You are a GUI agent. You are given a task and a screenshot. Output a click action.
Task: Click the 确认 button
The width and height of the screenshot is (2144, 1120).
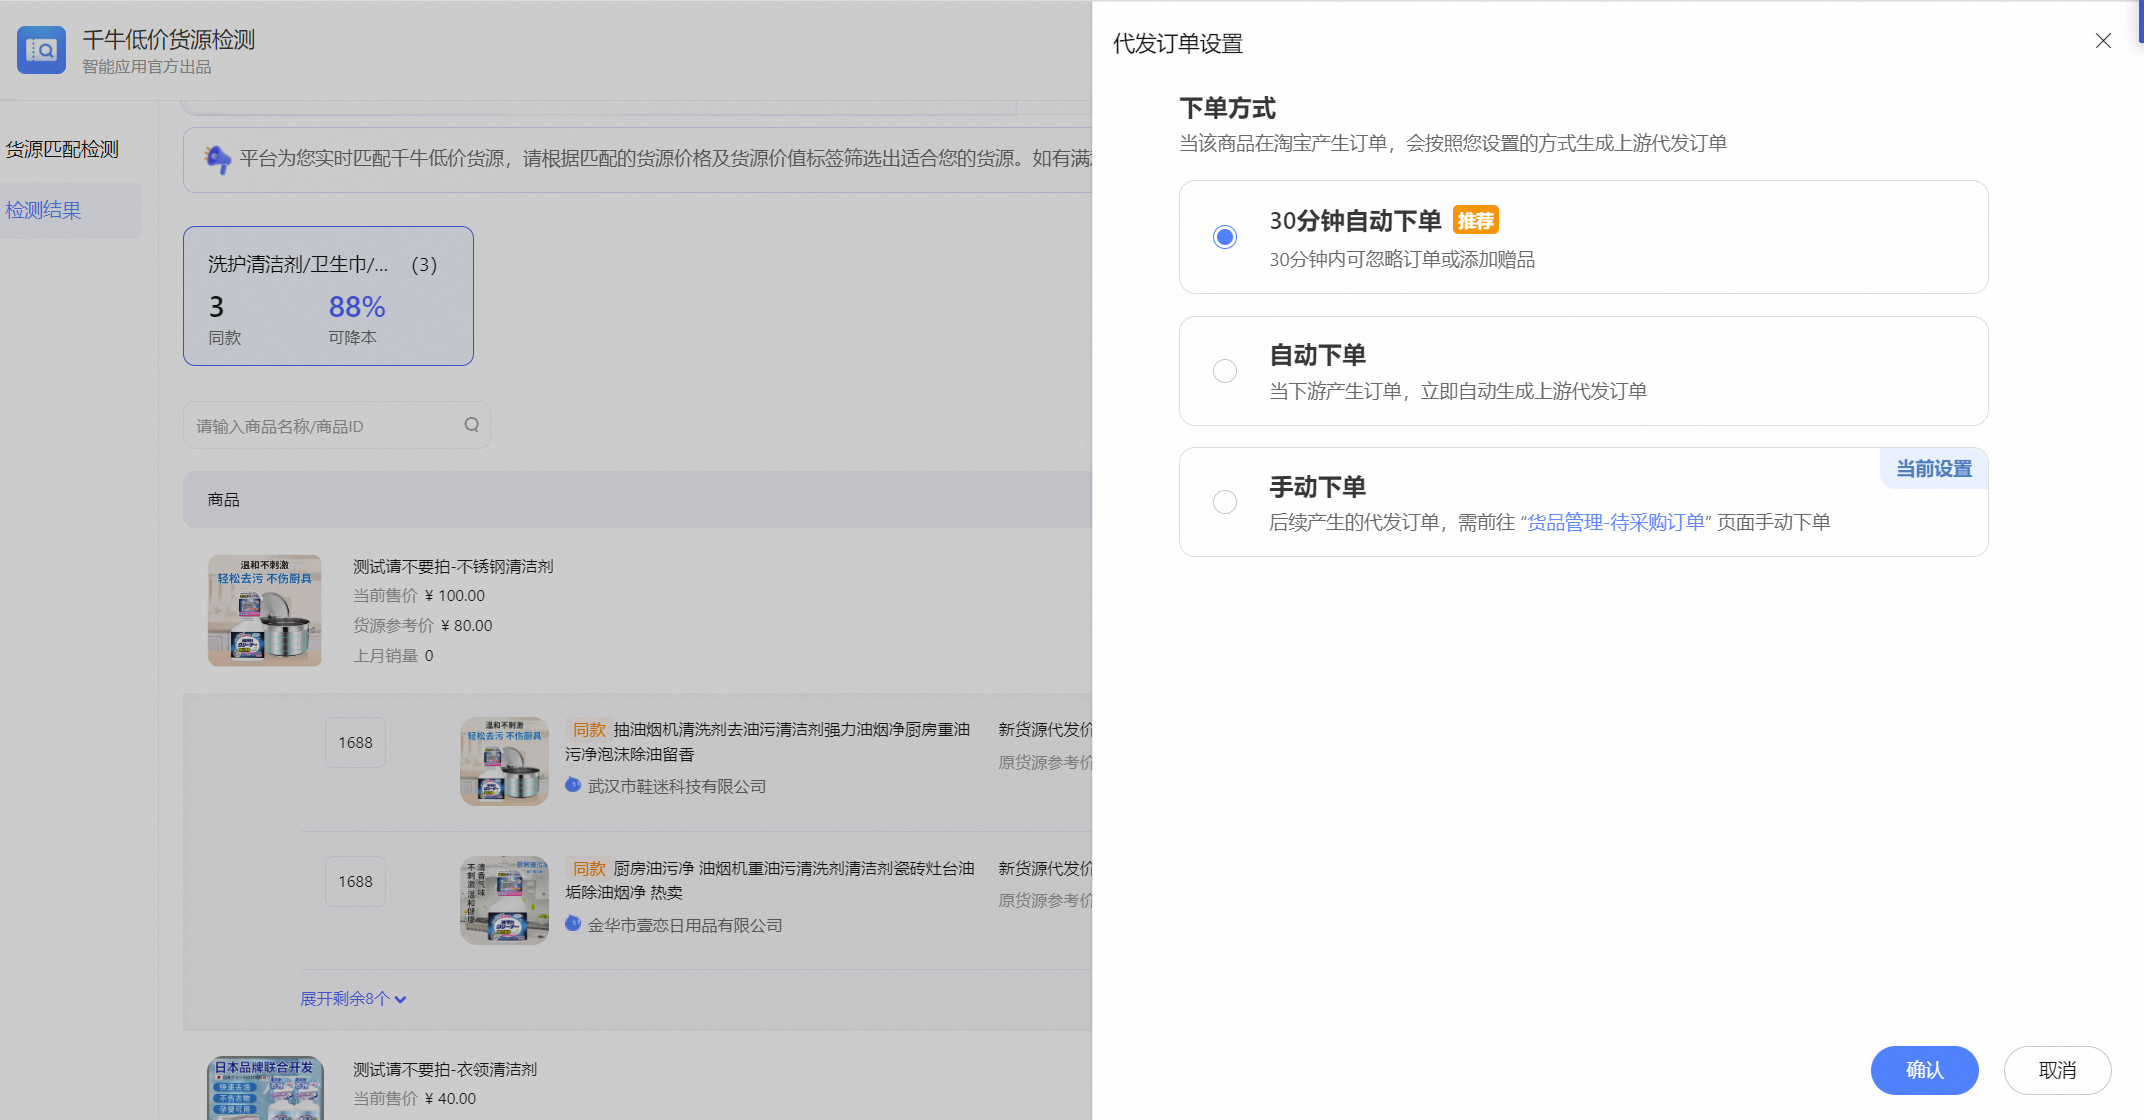(1923, 1070)
